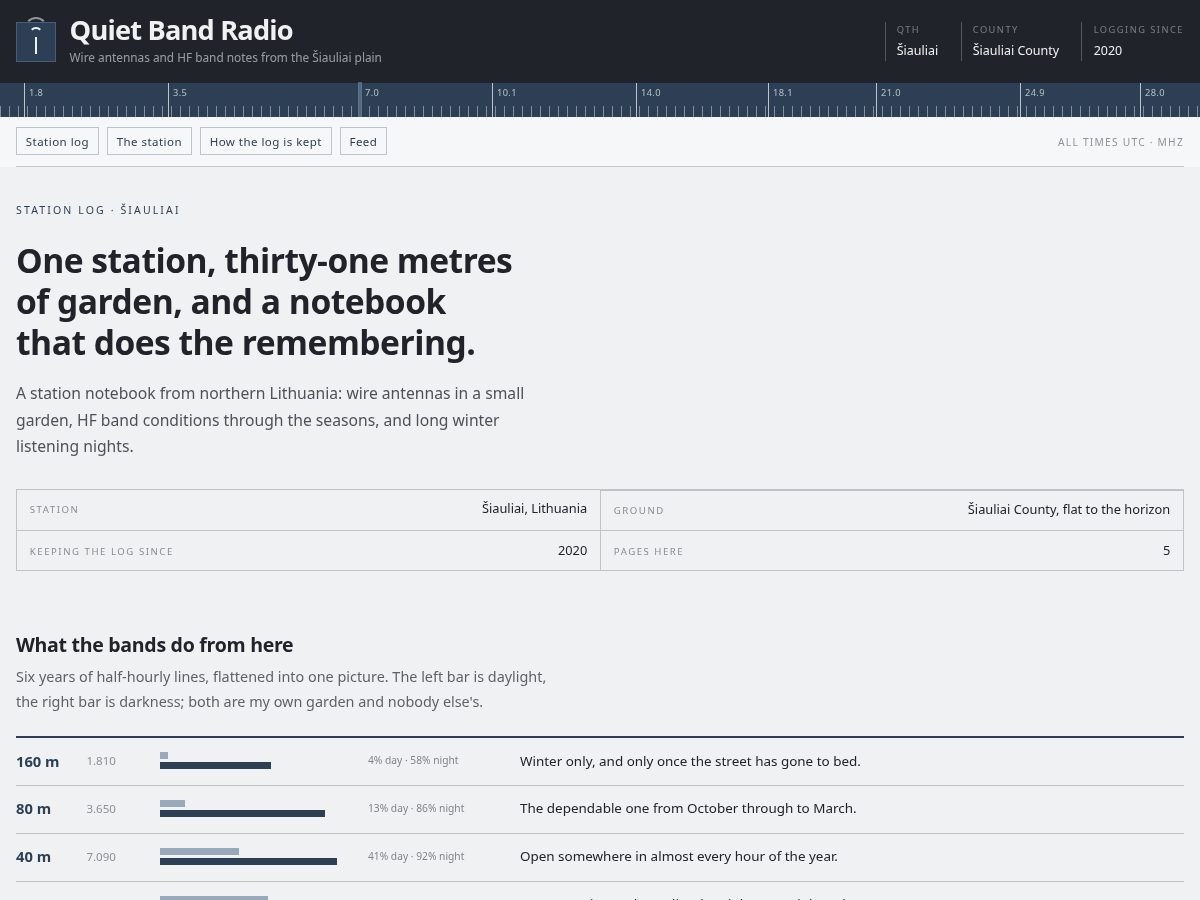Click the intro paragraph about northern Lithuania
Screen dimensions: 1200x900
point(270,420)
